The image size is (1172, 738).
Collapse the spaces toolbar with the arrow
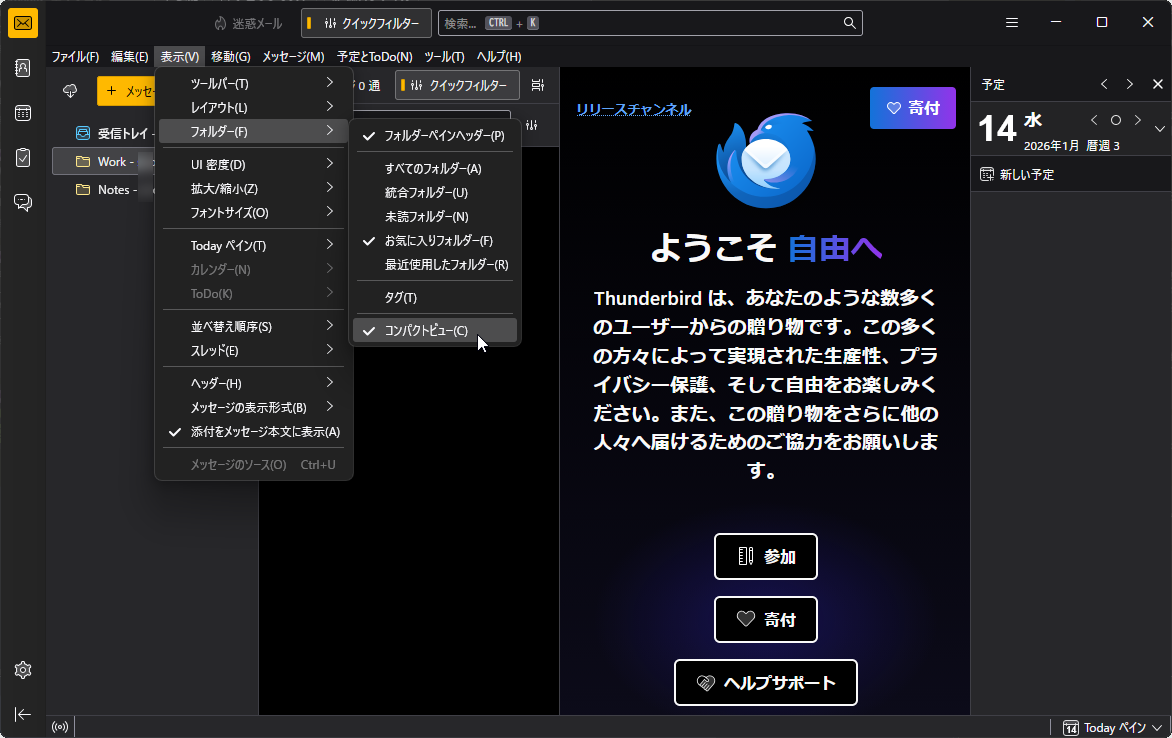[22, 714]
